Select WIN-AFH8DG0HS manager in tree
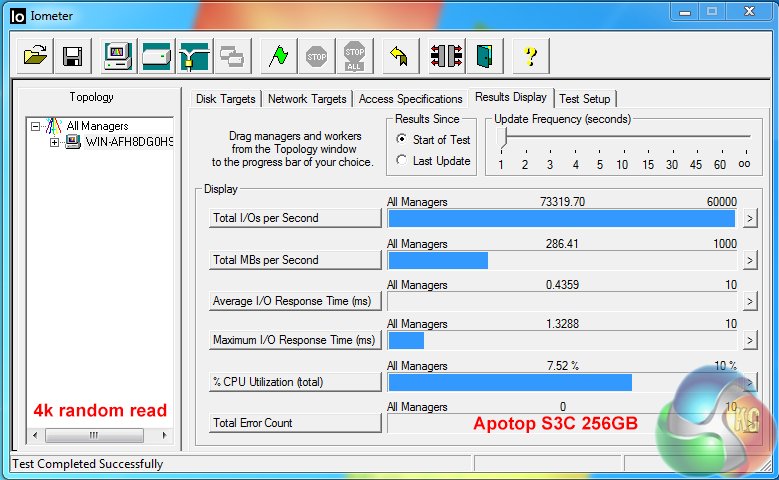779x480 pixels. 129,142
